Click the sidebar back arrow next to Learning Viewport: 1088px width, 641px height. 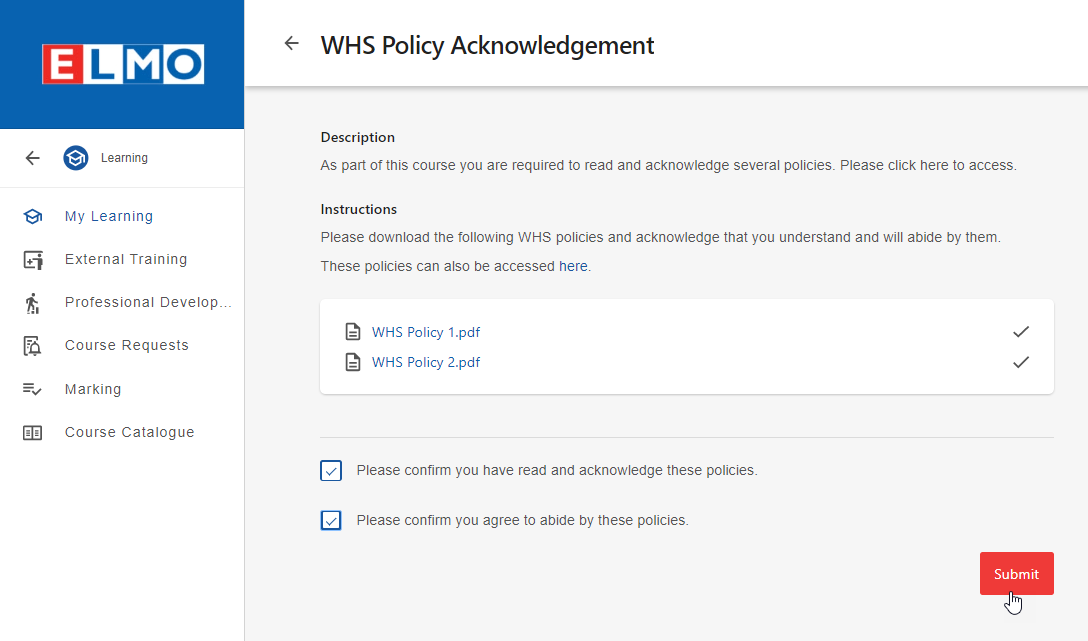point(33,158)
